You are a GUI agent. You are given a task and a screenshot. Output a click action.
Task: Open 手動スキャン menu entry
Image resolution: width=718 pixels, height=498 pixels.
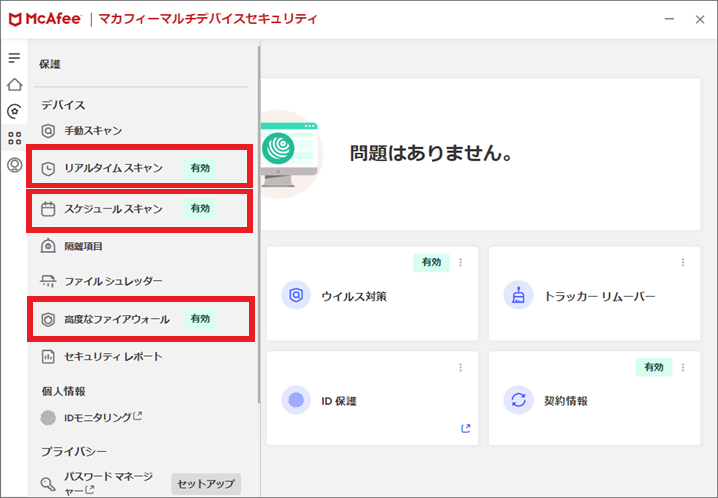pos(93,131)
